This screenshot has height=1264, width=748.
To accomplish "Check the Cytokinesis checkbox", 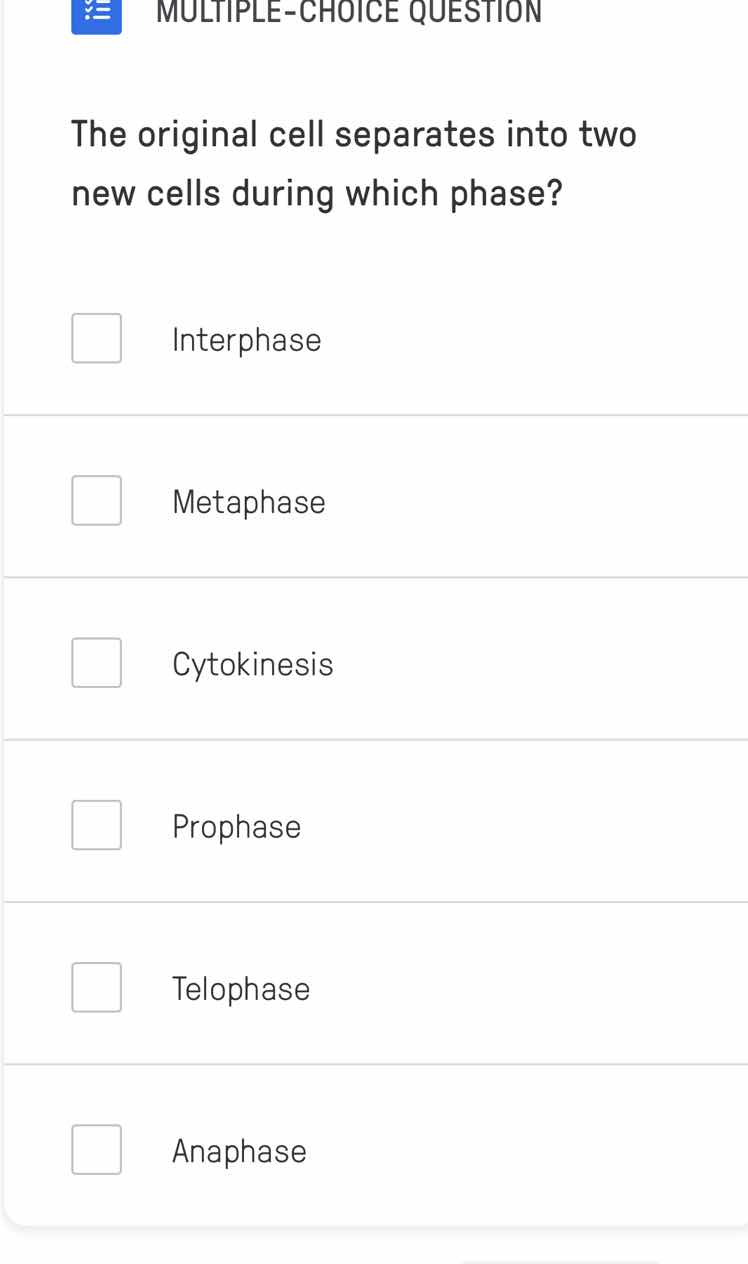I will click(x=96, y=662).
